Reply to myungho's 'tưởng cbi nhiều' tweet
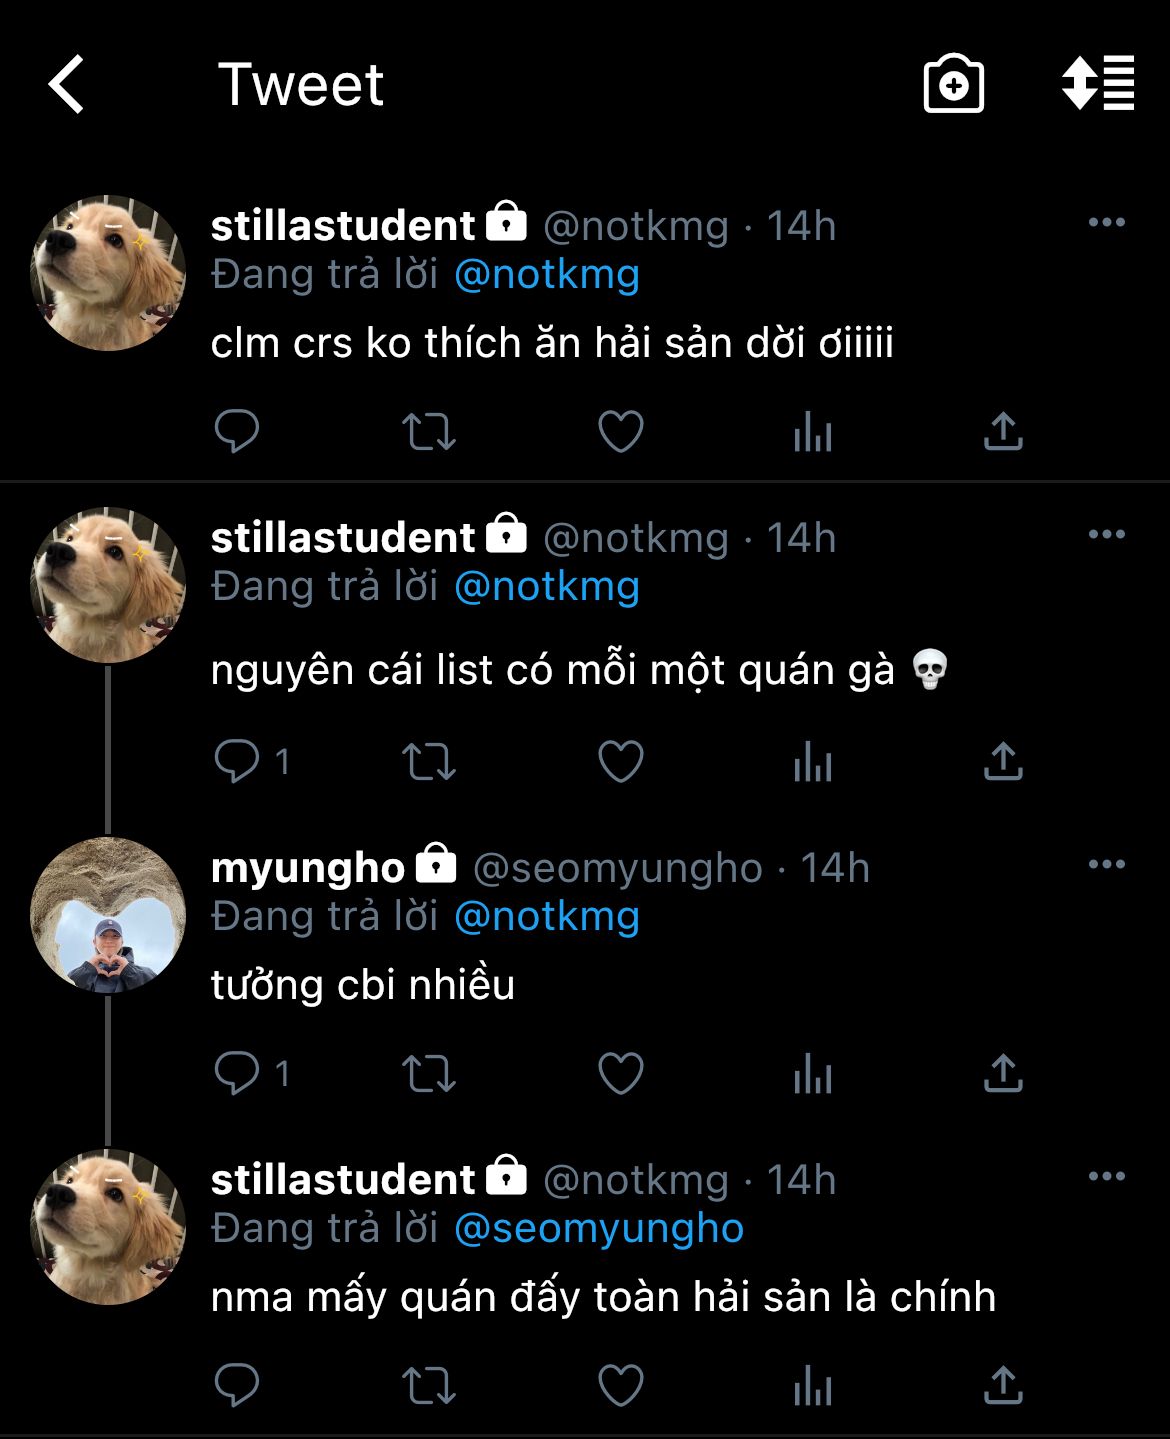Image resolution: width=1170 pixels, height=1439 pixels. coord(237,1074)
